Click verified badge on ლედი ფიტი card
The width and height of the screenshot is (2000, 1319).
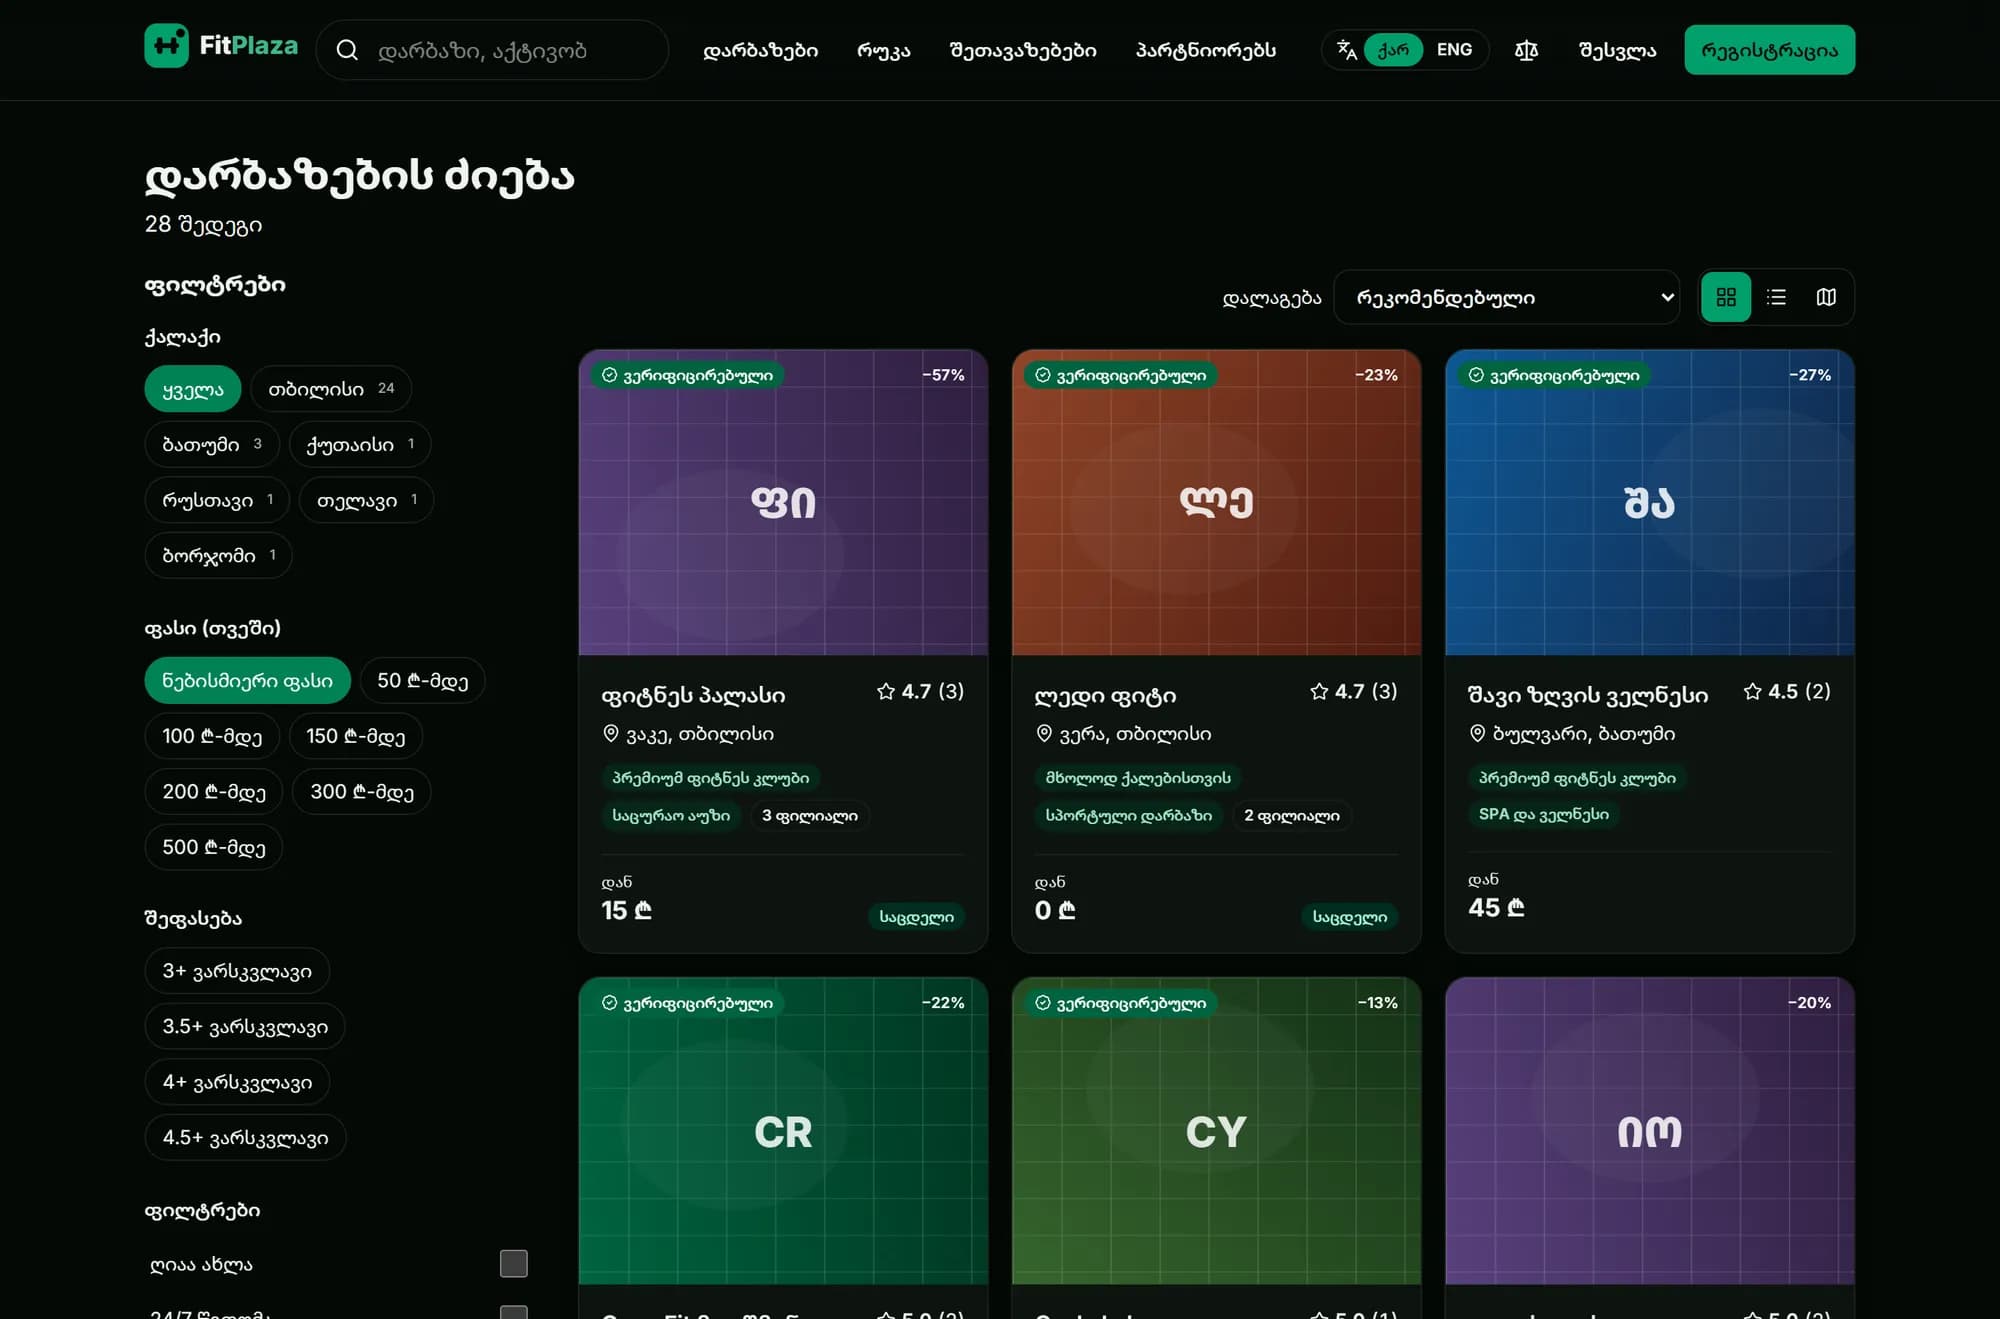1121,375
